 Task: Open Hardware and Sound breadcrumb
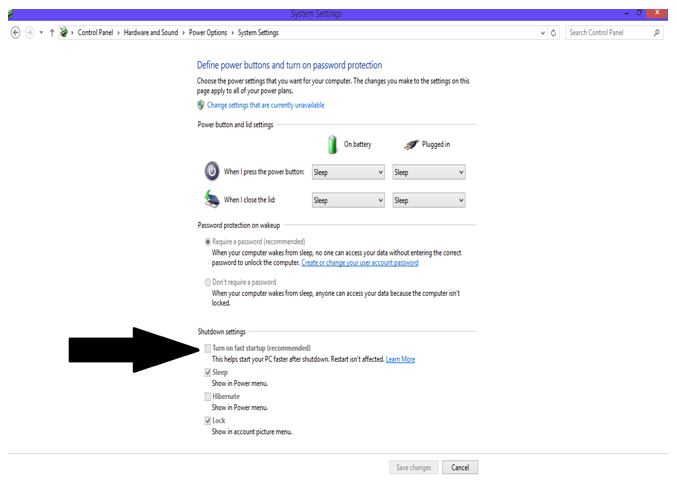pos(151,32)
